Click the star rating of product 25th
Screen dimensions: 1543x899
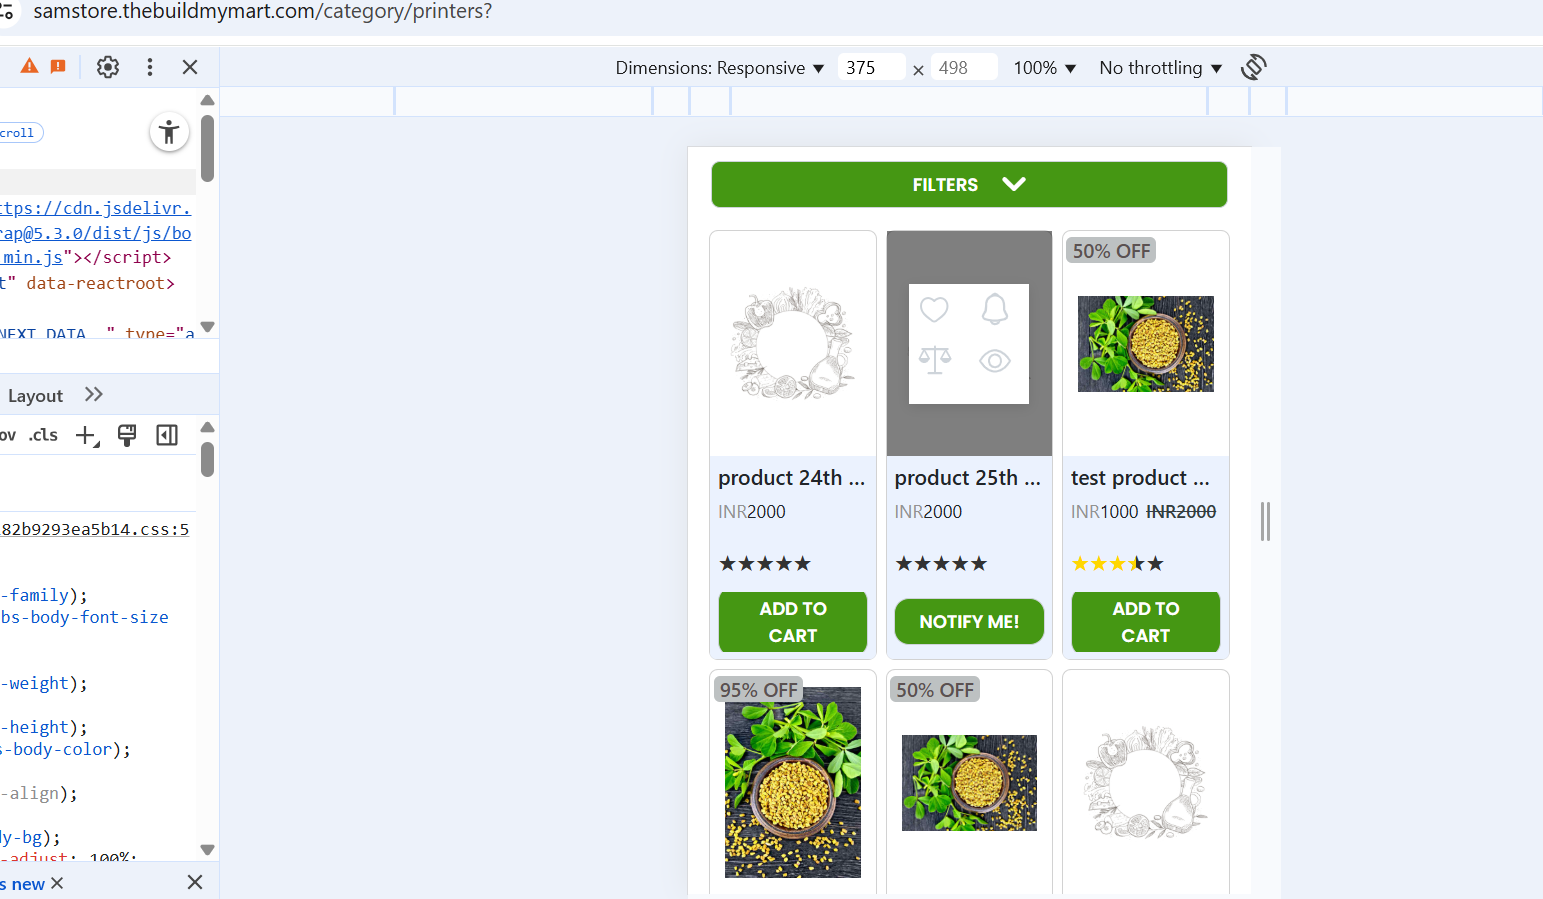941,564
